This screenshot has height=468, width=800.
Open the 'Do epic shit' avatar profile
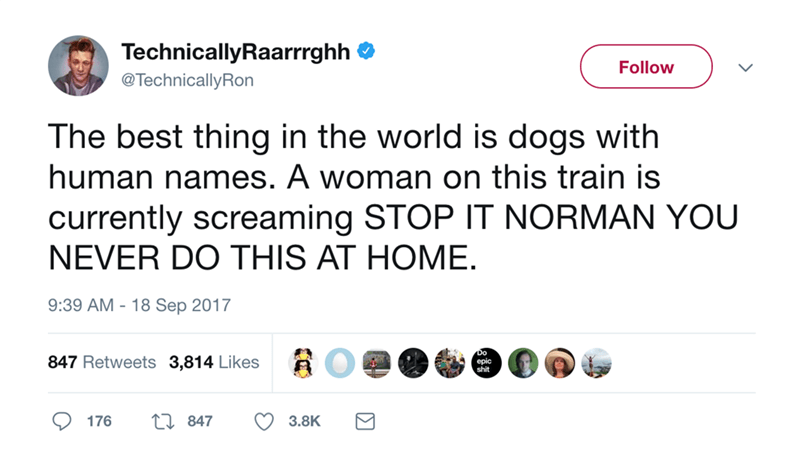pyautogui.click(x=485, y=363)
